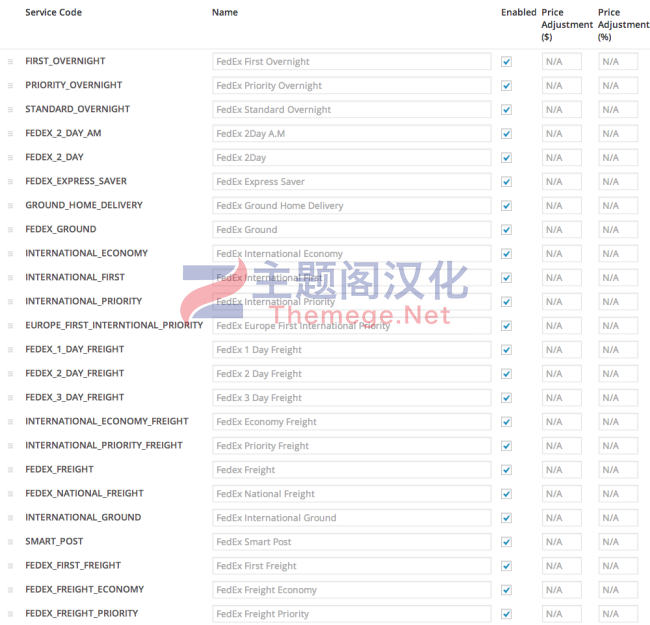This screenshot has width=650, height=625.
Task: Click the Price Adjustment (%) column header
Action: 623,24
